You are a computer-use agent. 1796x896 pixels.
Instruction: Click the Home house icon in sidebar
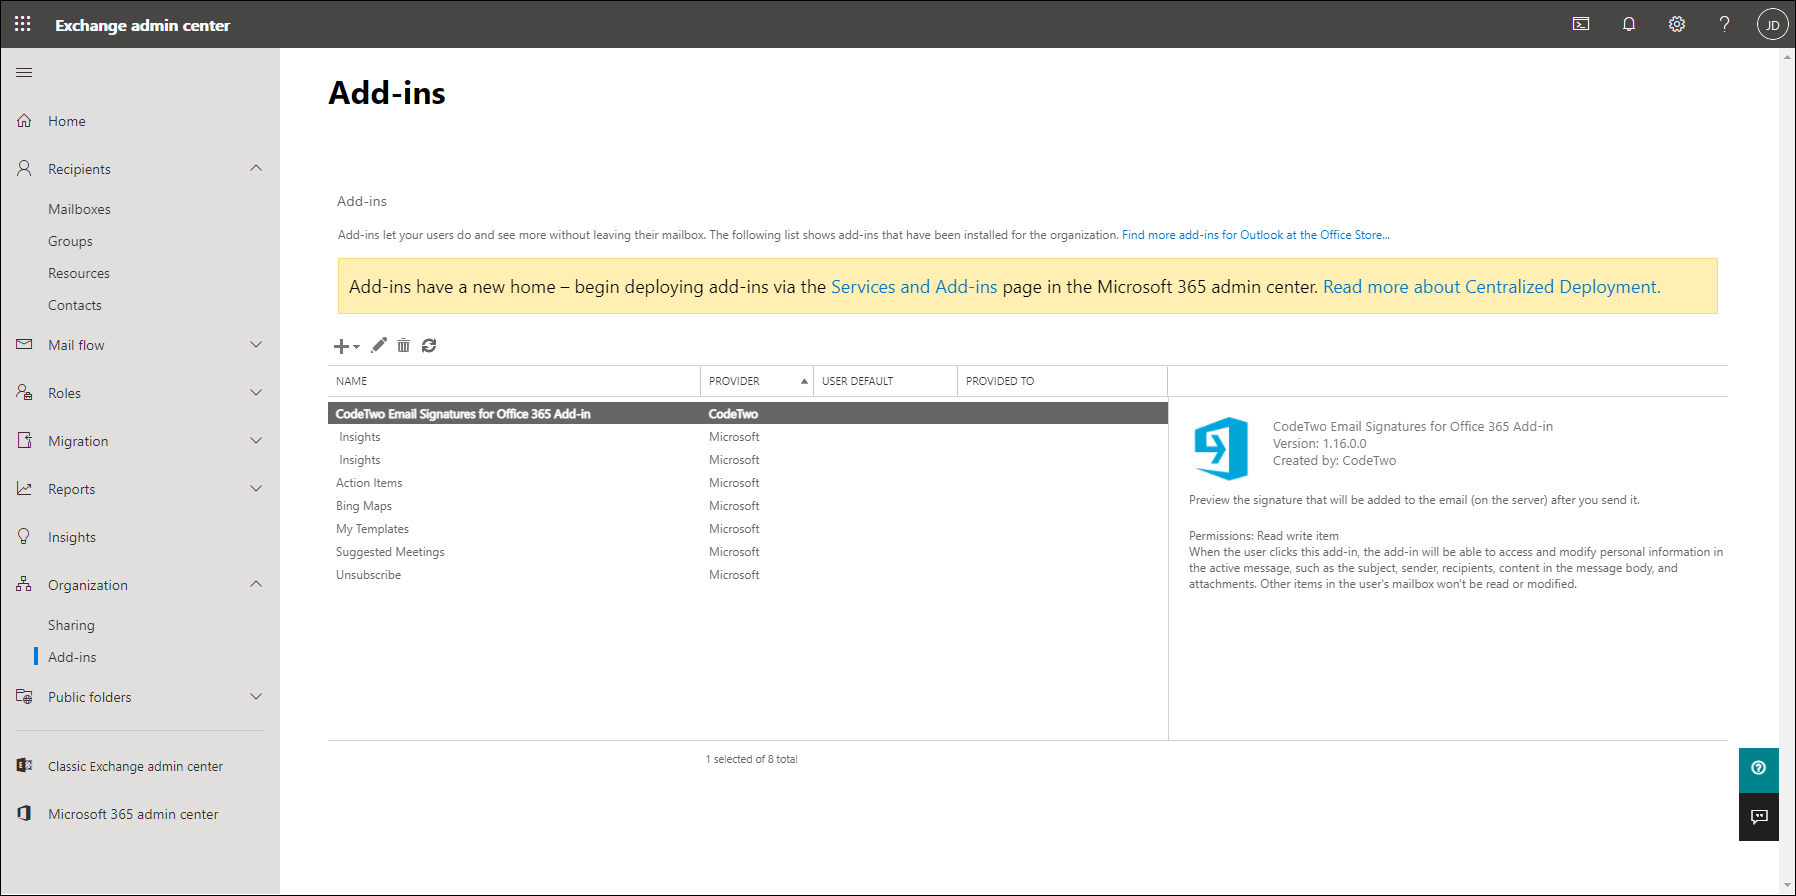24,121
